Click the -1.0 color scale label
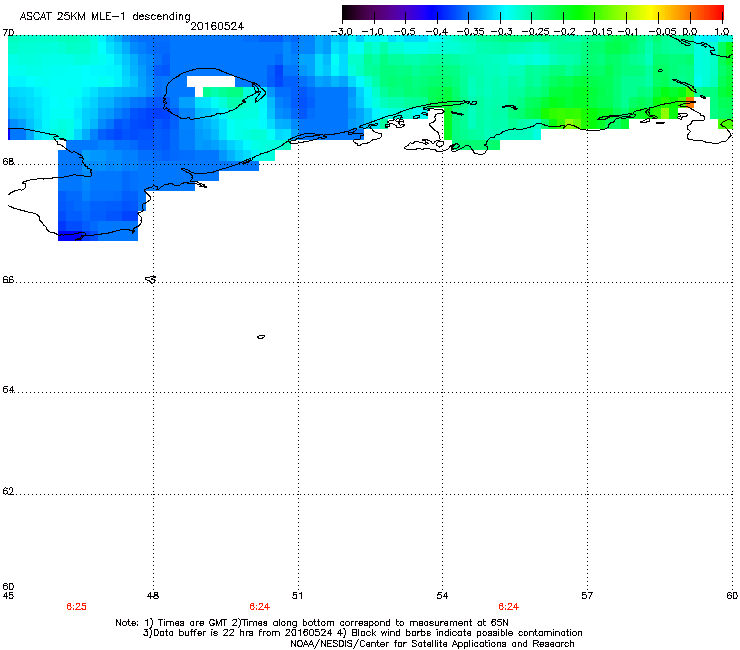This screenshot has width=740, height=650. click(373, 32)
